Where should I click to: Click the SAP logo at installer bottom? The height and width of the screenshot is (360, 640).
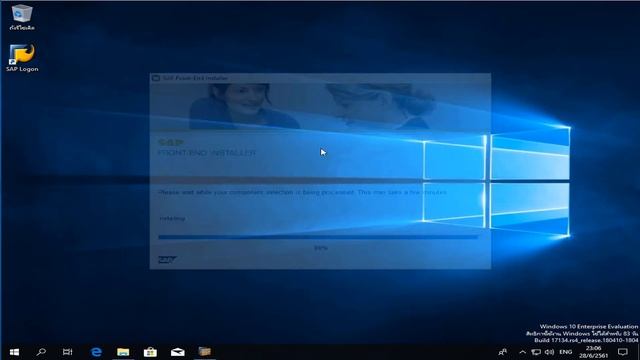(167, 260)
